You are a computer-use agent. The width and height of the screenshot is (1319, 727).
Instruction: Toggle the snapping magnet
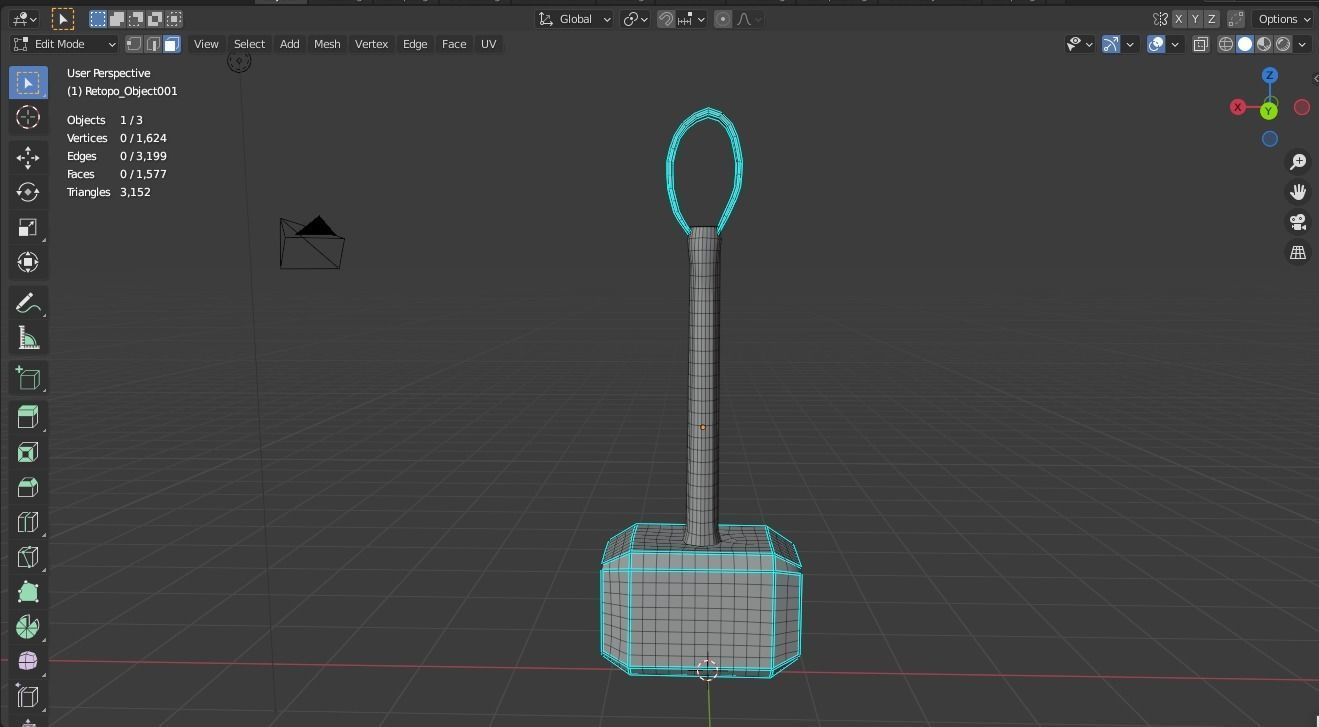click(666, 19)
